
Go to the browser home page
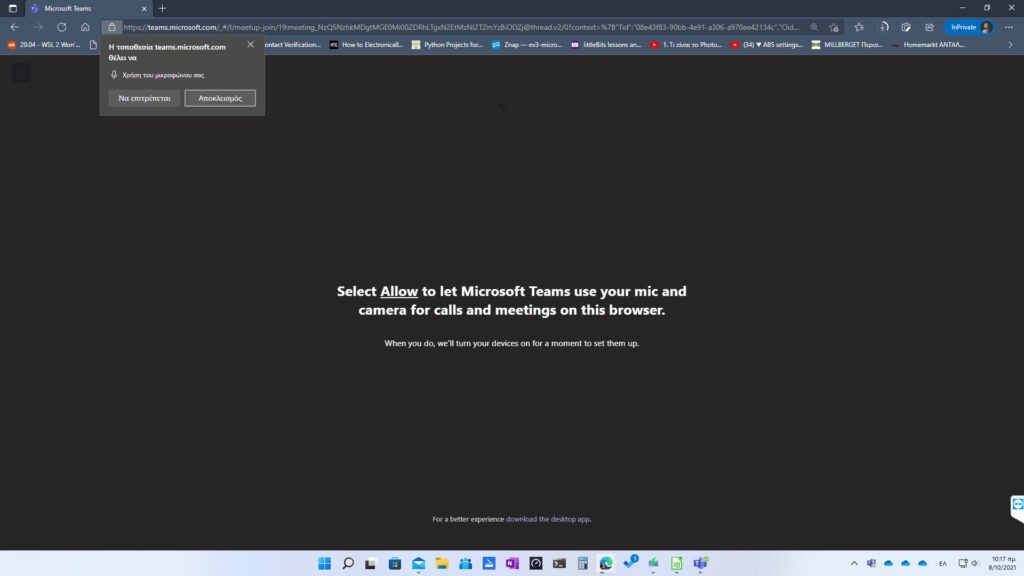(85, 27)
